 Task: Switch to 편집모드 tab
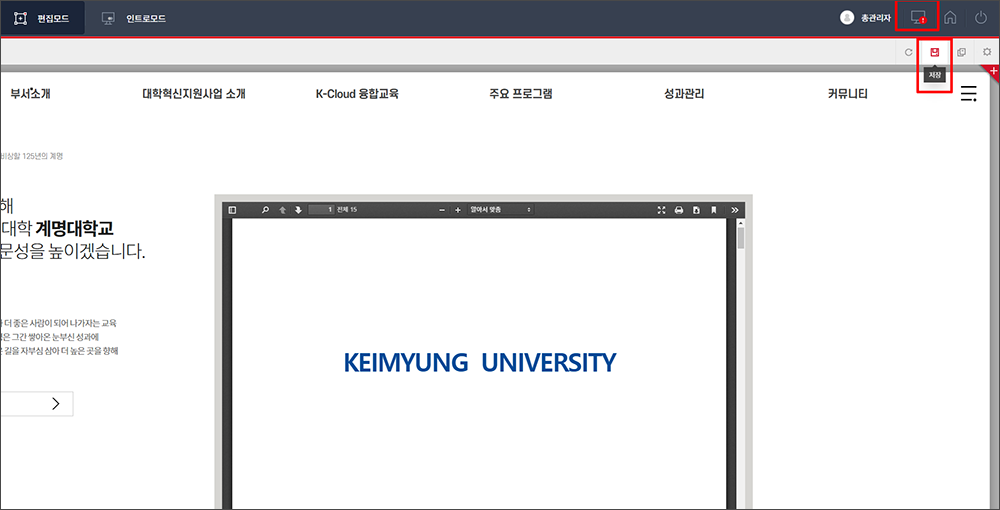pos(42,18)
